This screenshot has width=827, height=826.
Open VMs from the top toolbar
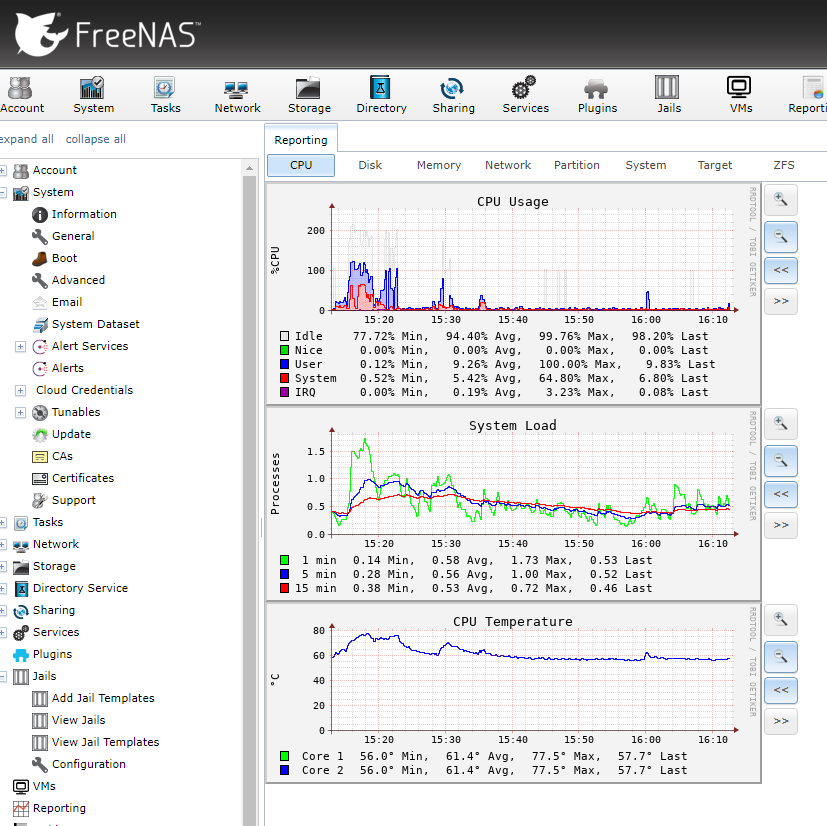point(740,95)
